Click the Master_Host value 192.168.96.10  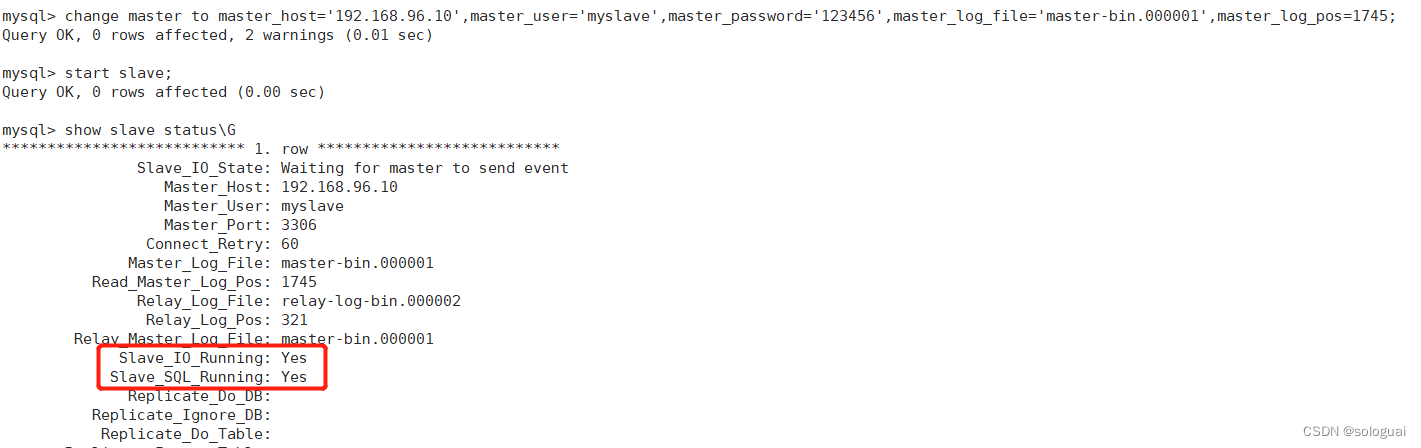pos(339,187)
